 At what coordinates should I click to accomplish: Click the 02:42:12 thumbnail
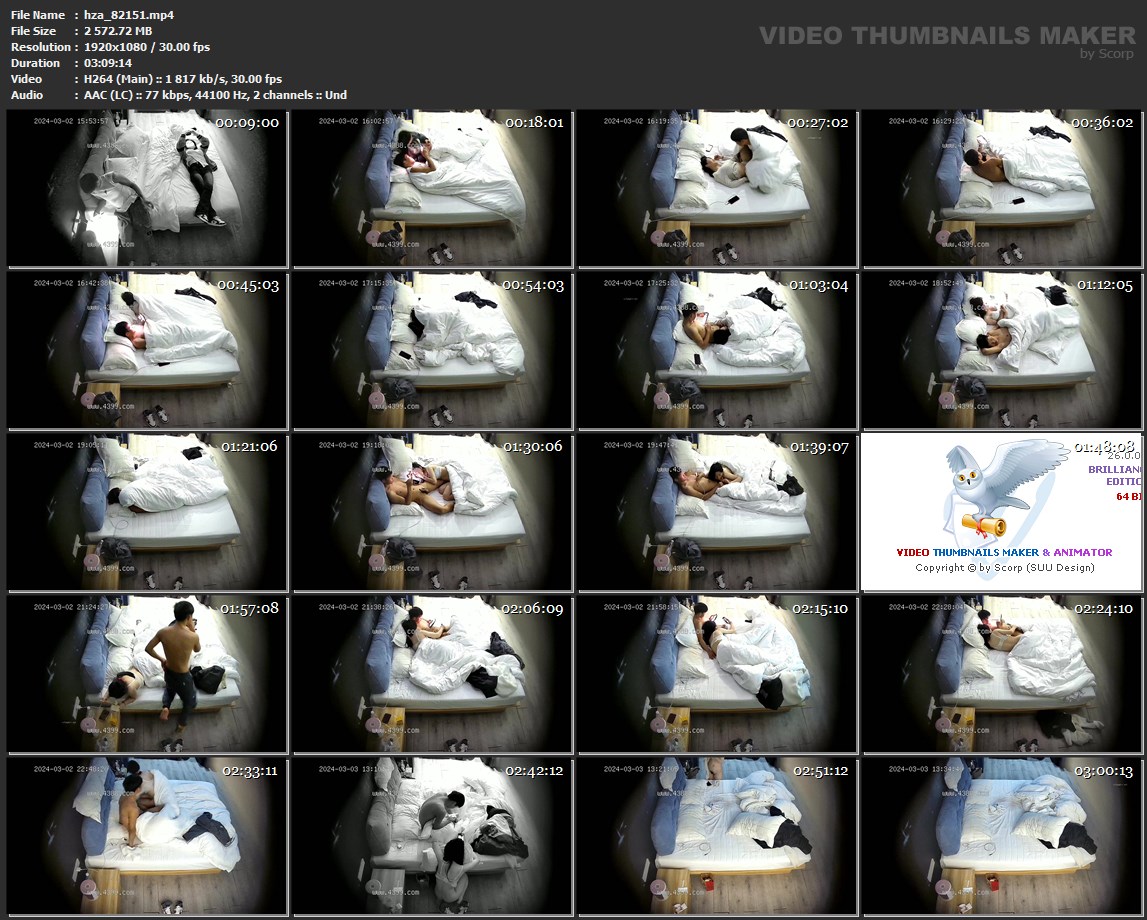[x=432, y=836]
